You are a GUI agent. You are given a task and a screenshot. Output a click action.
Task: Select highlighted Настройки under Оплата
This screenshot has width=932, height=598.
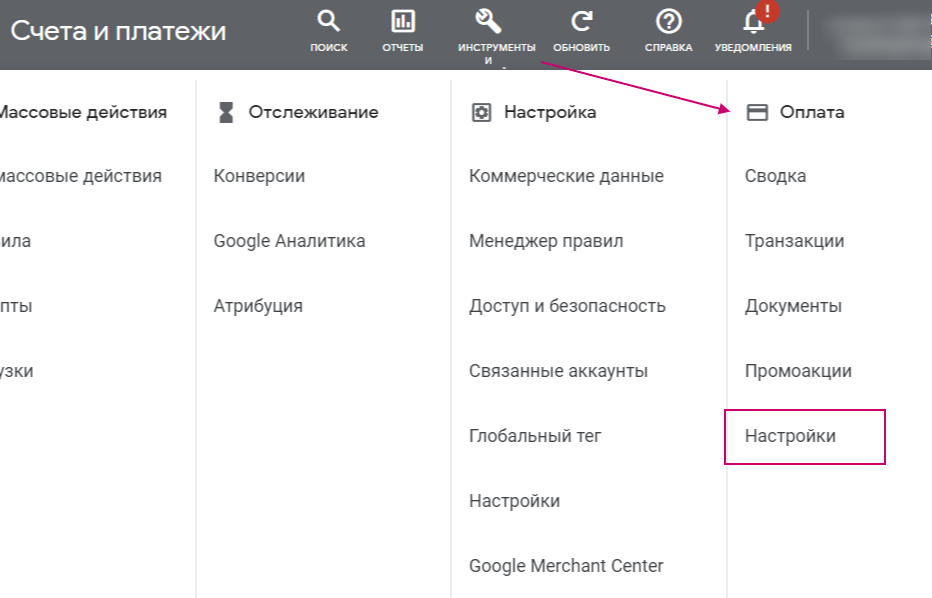coord(790,436)
